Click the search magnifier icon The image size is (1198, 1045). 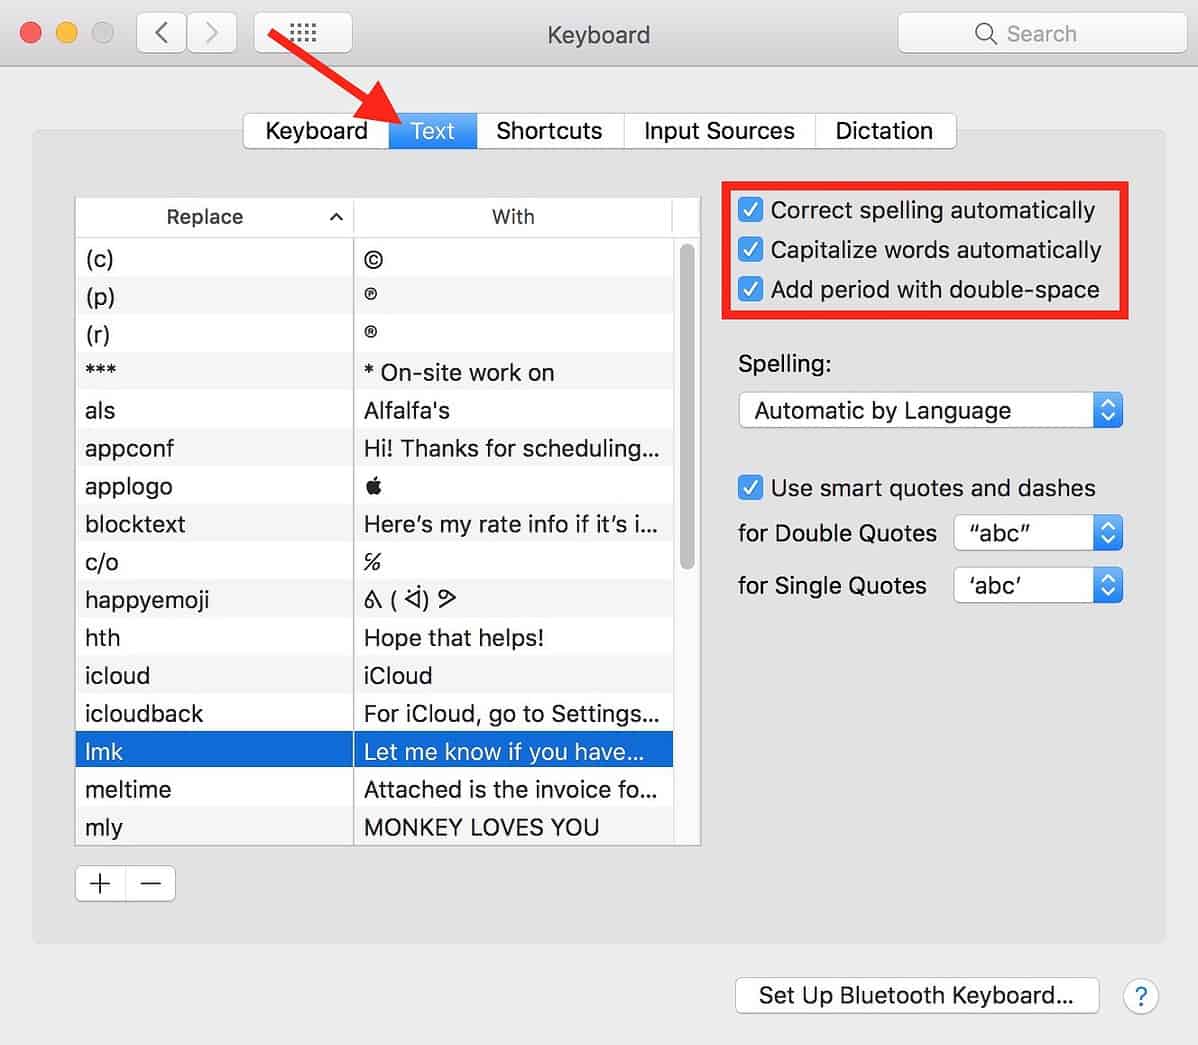tap(984, 33)
